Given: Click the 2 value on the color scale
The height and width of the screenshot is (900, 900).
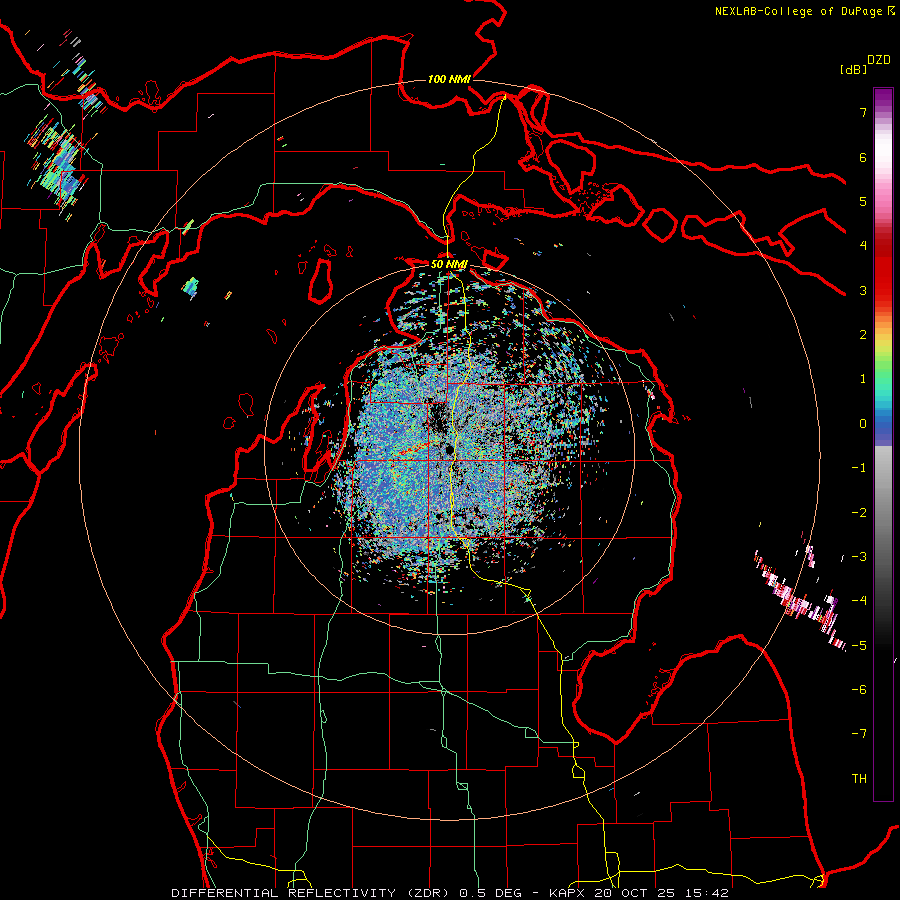Looking at the screenshot, I should coord(863,335).
